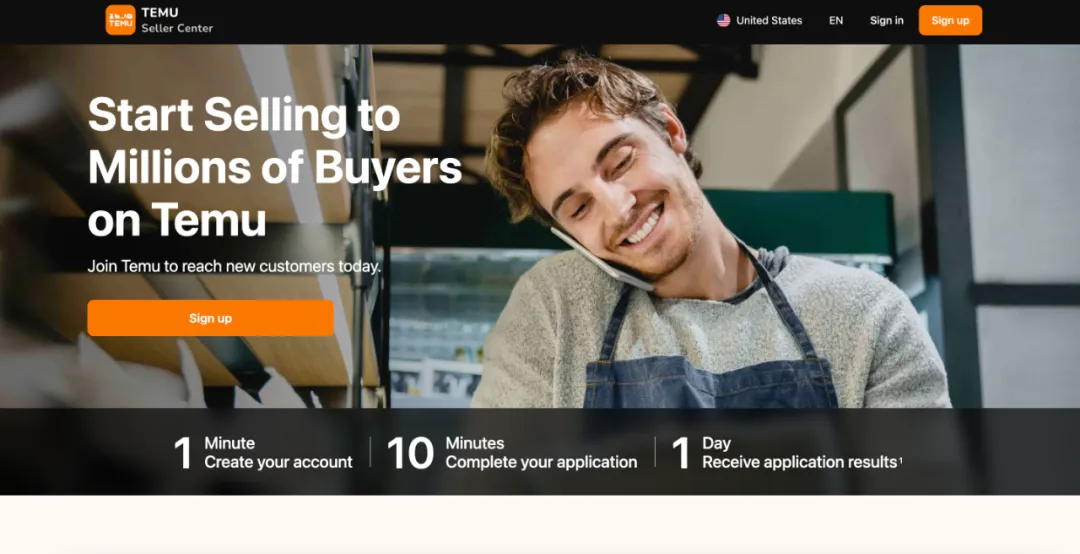1080x554 pixels.
Task: Click the Start Selling to Millions headline
Action: pyautogui.click(x=274, y=167)
